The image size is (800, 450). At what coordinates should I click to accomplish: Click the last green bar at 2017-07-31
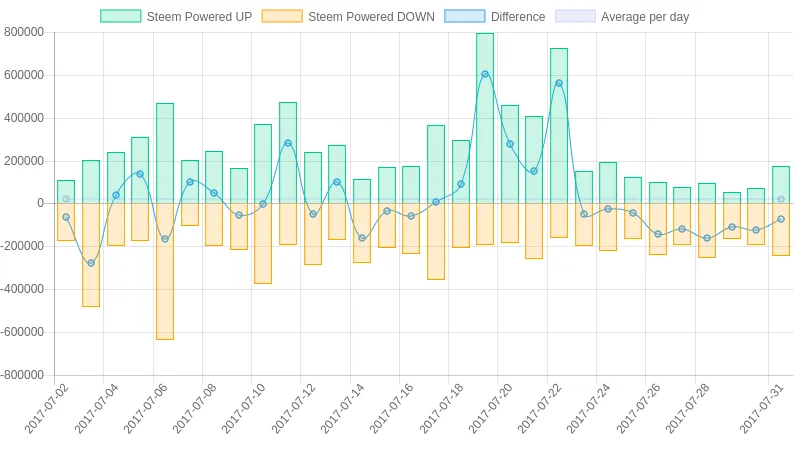tap(781, 185)
